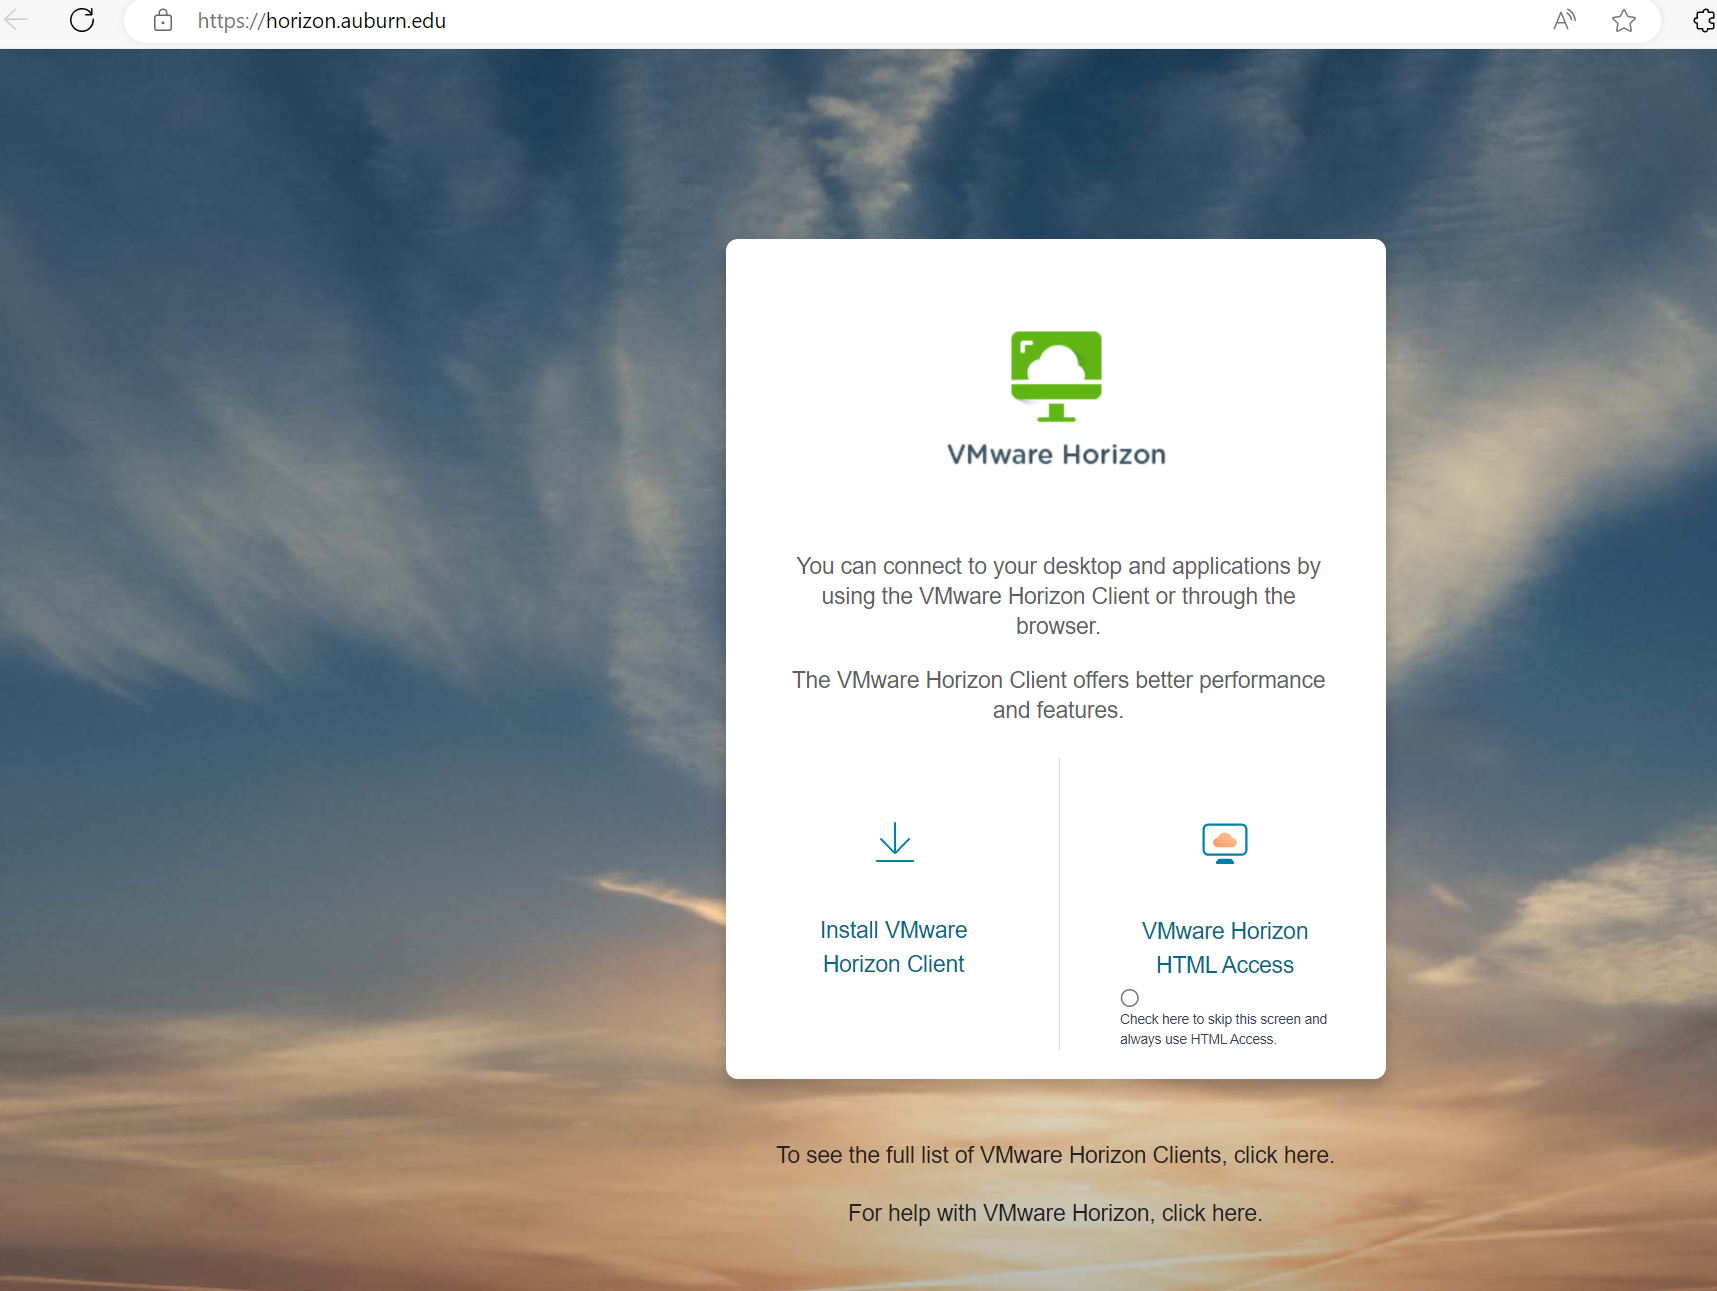Click the cloud monitor icon for HTML Access
The height and width of the screenshot is (1291, 1717).
point(1225,843)
